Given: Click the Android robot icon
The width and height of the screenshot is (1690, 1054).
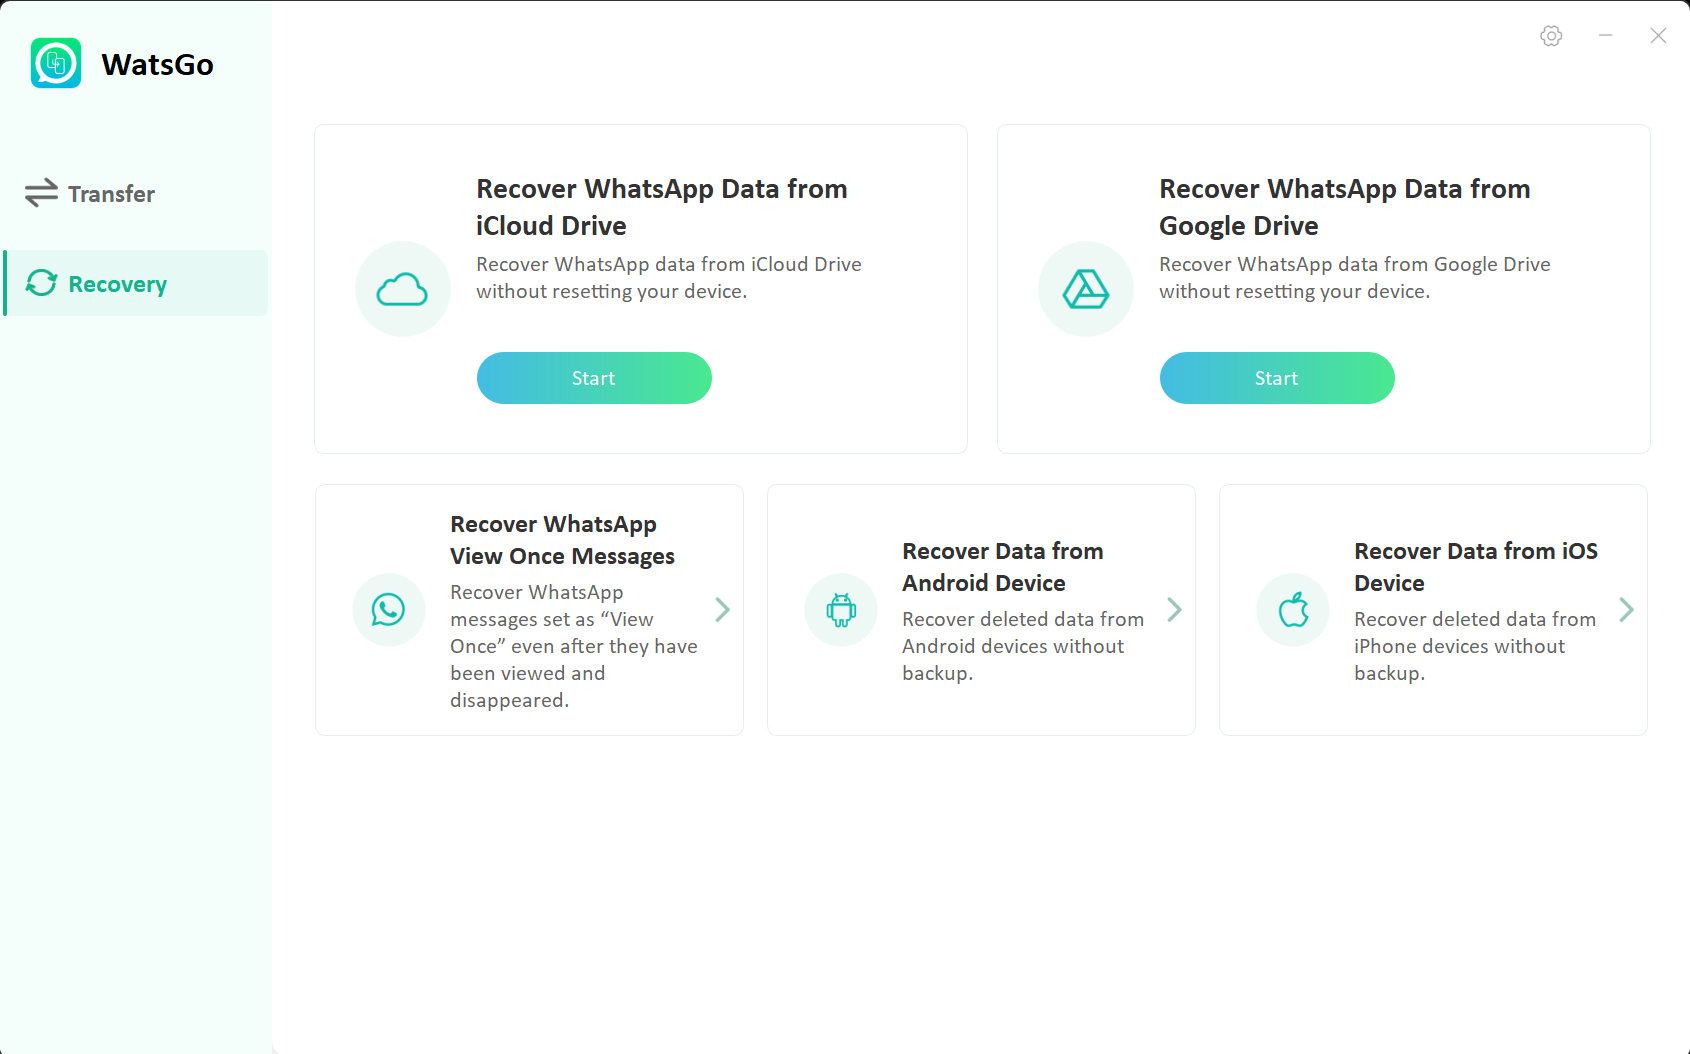Looking at the screenshot, I should click(841, 610).
